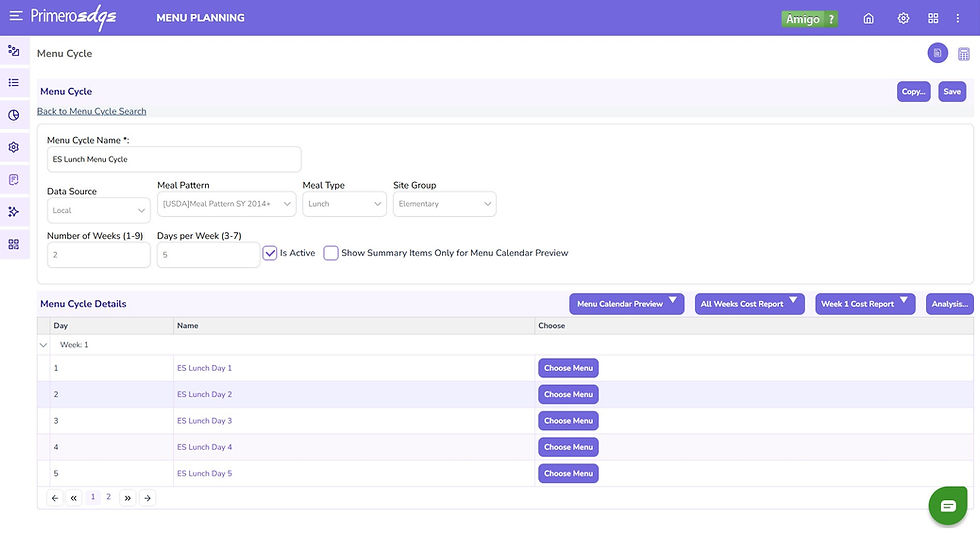
Task: Open the hamburger navigation menu
Action: [16, 16]
